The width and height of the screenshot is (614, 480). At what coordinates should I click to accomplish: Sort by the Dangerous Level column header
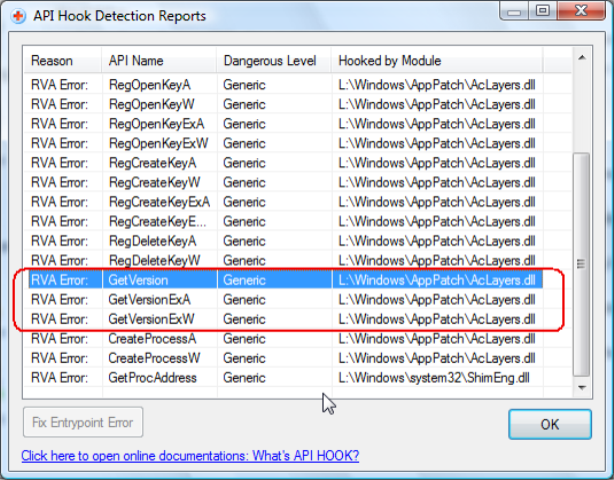pyautogui.click(x=274, y=61)
